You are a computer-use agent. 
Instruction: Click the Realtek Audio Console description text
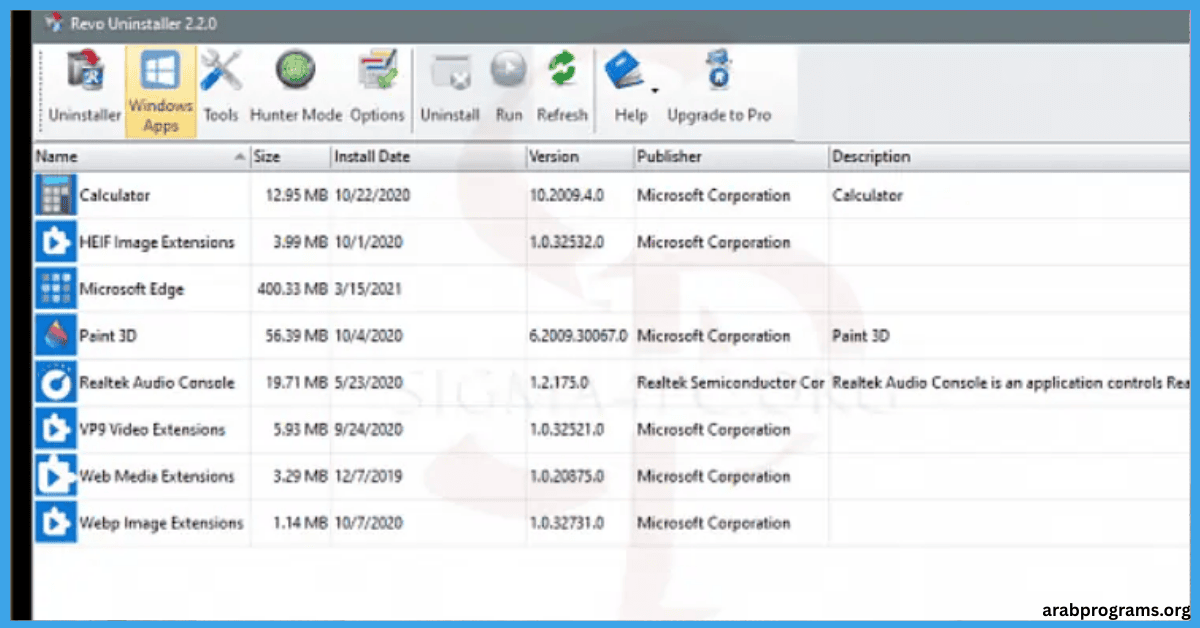click(1012, 383)
